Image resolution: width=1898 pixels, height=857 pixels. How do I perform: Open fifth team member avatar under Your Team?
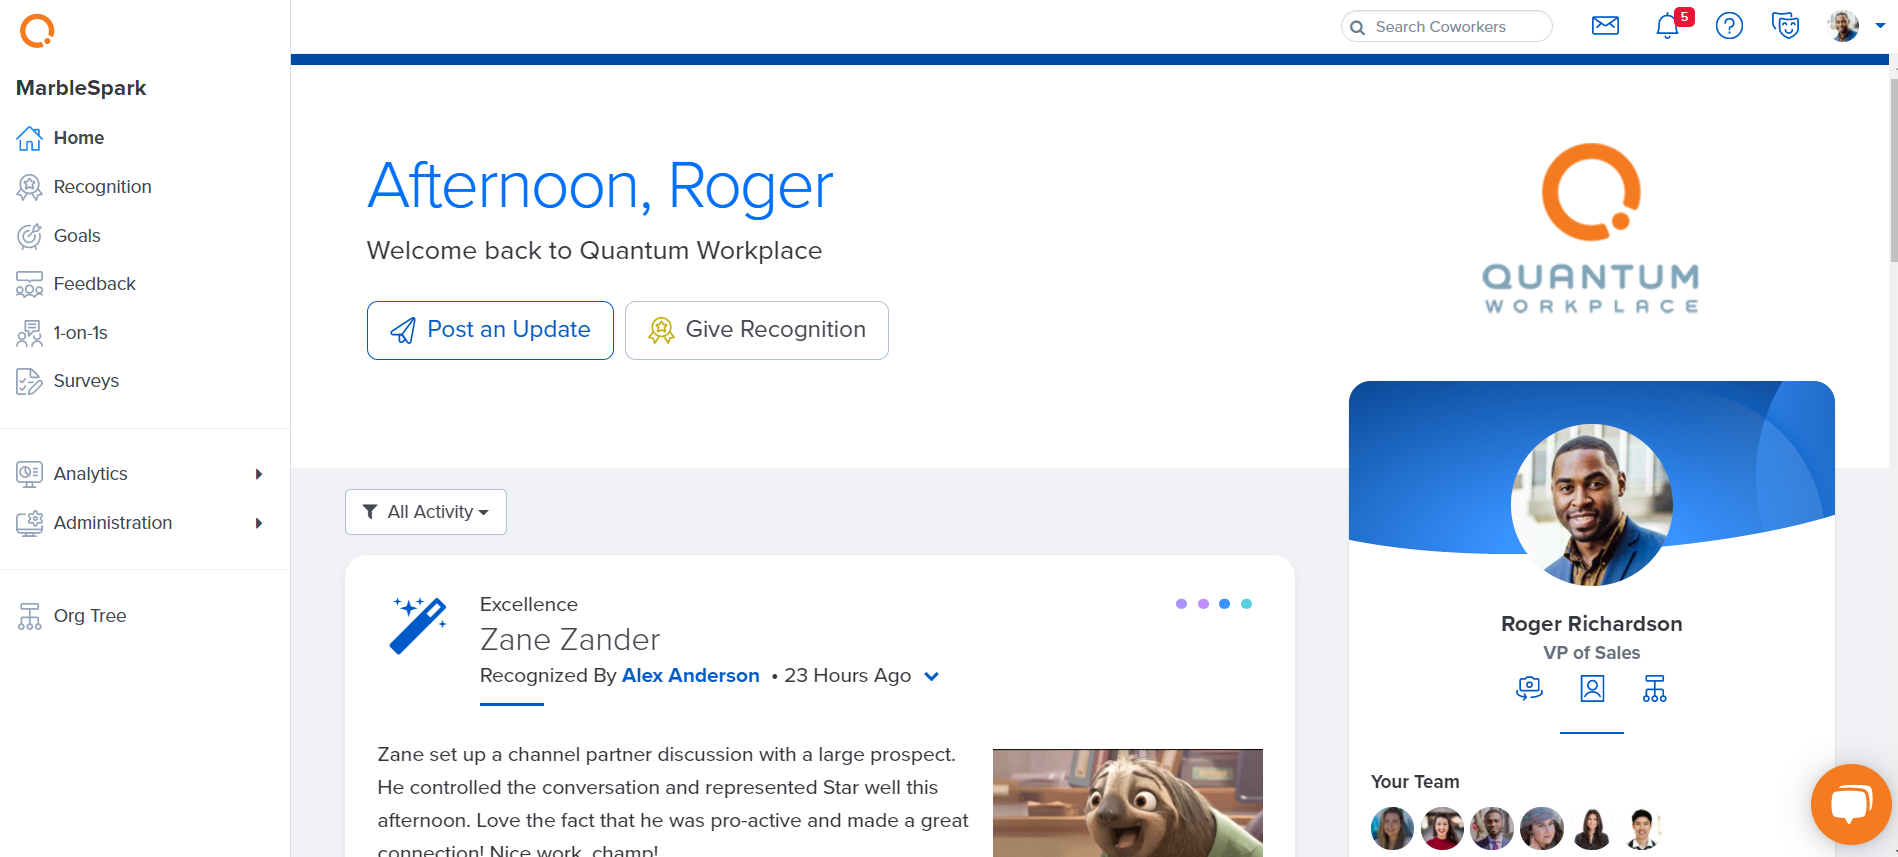point(1592,828)
